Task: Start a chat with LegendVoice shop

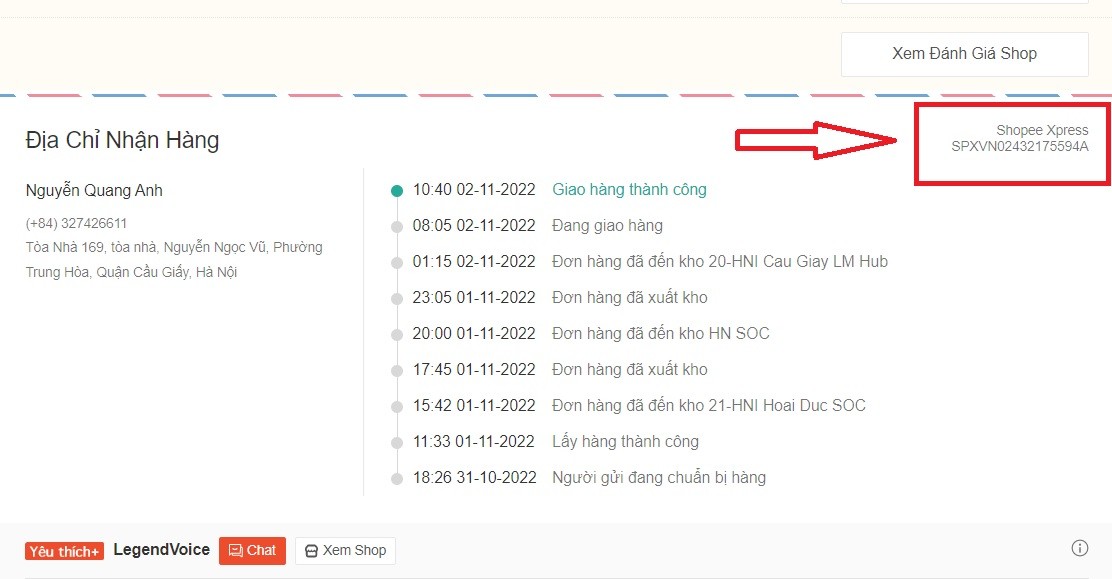Action: click(x=252, y=551)
